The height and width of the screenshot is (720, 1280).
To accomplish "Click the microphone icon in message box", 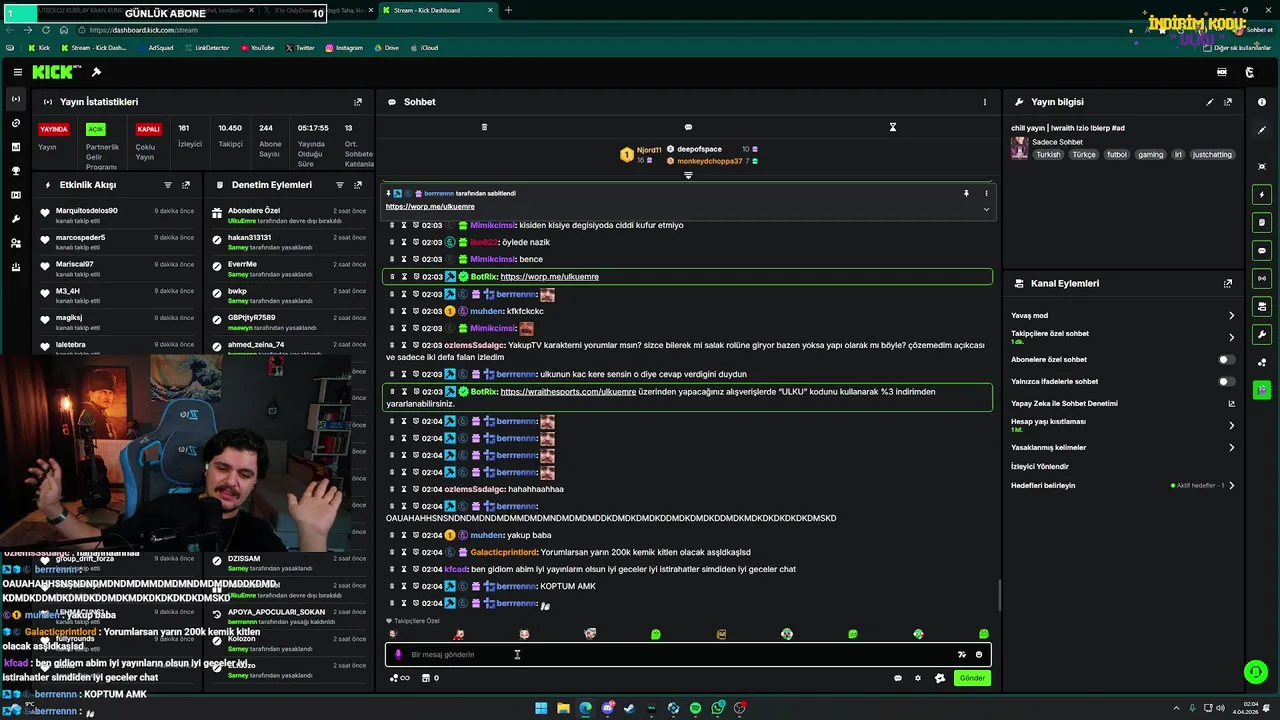I will (x=398, y=655).
